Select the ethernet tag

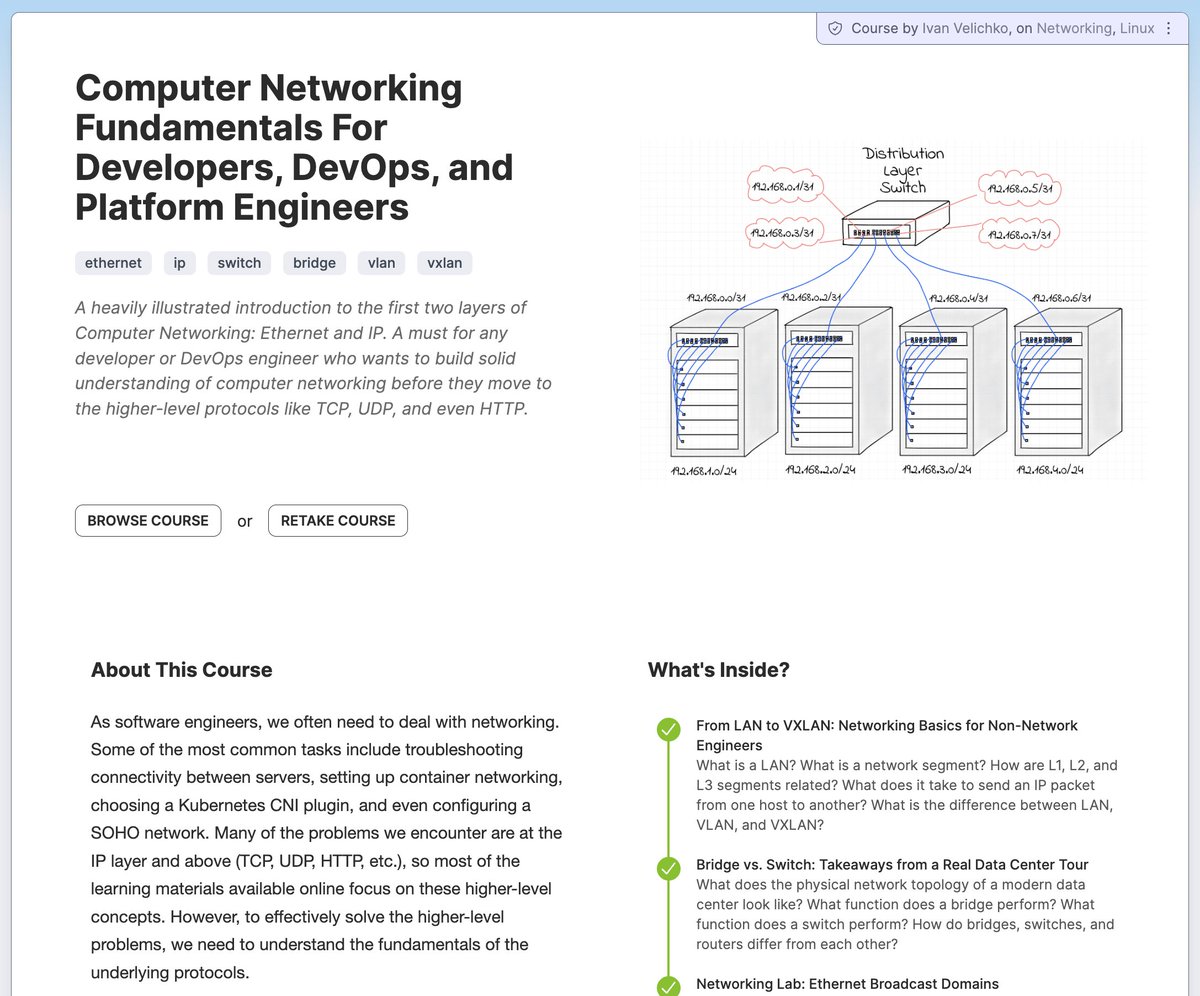pos(113,263)
